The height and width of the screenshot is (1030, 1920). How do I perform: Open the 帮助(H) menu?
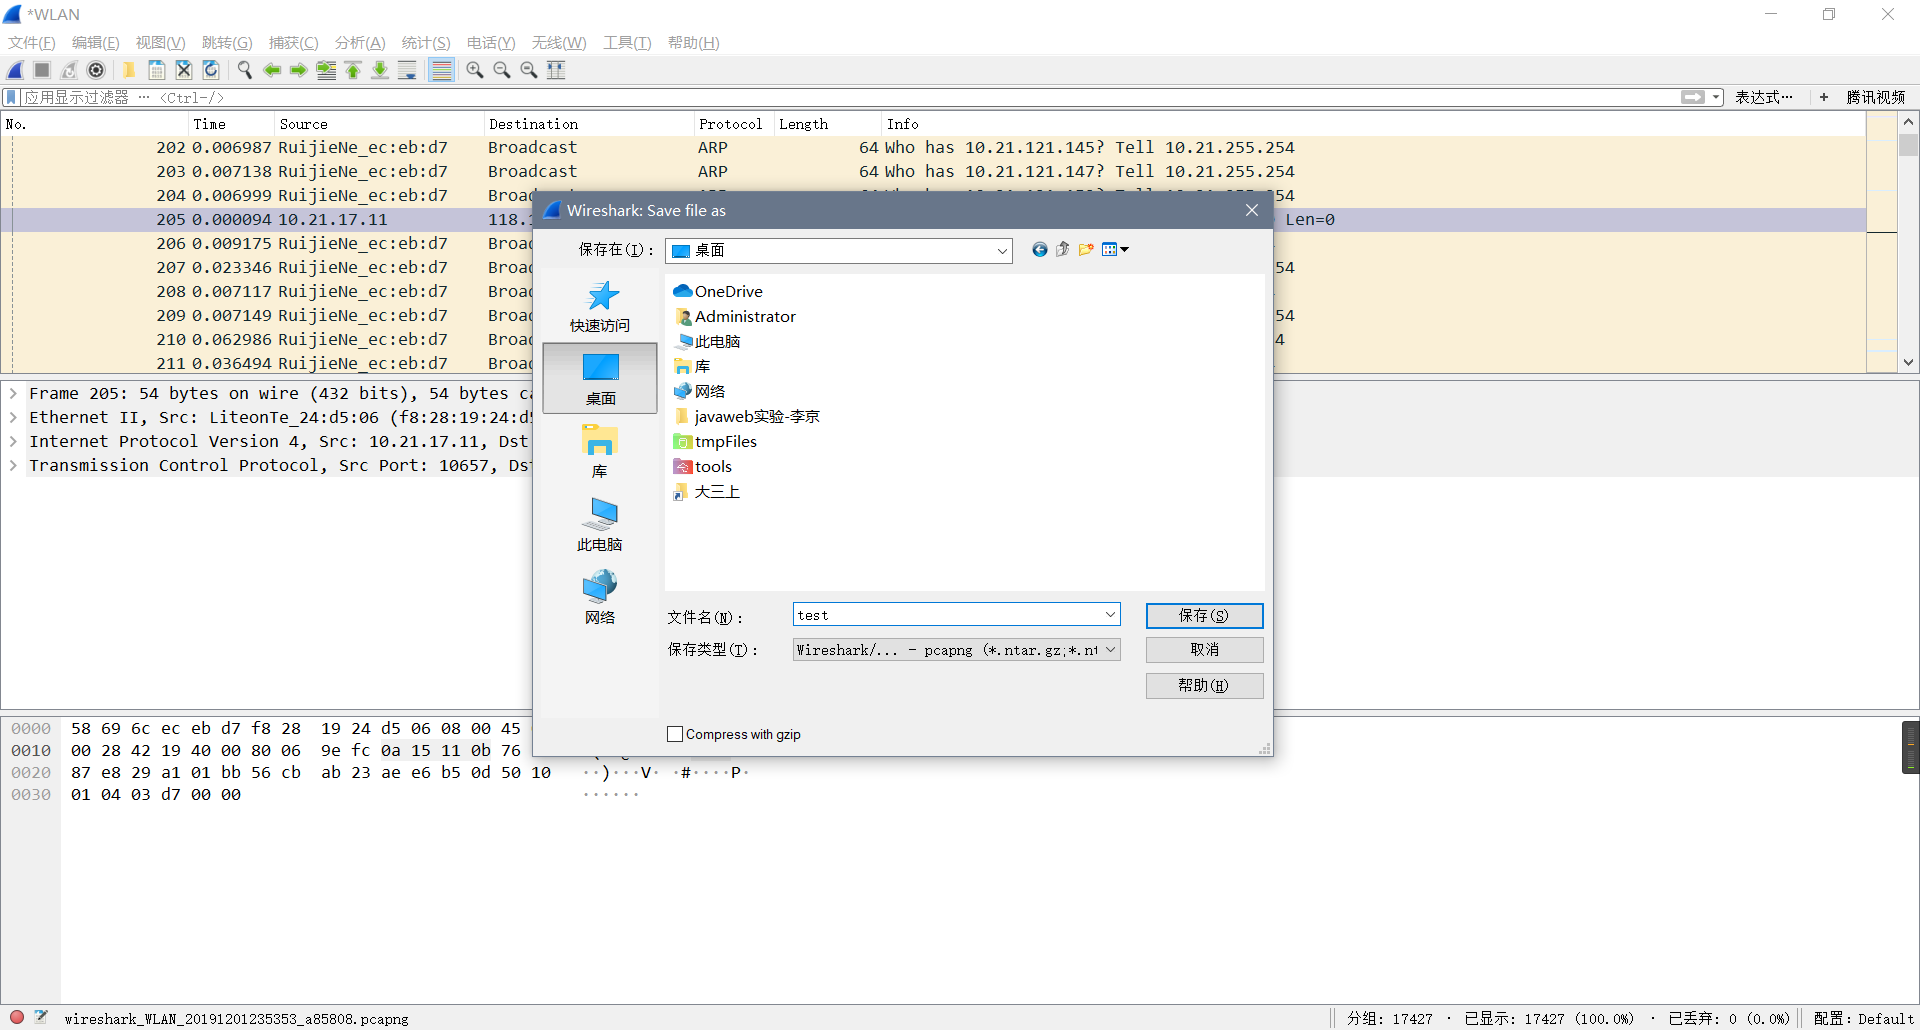(694, 42)
